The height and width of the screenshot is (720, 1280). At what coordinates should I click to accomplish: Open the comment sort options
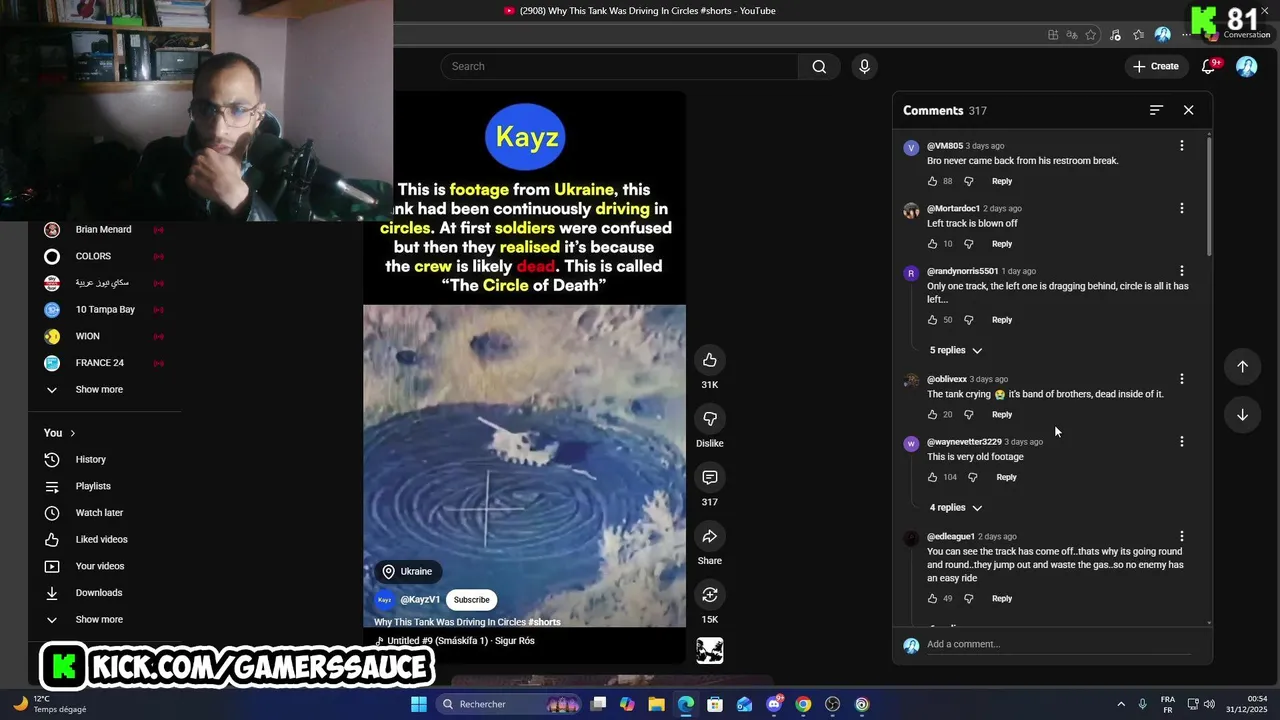coord(1156,110)
